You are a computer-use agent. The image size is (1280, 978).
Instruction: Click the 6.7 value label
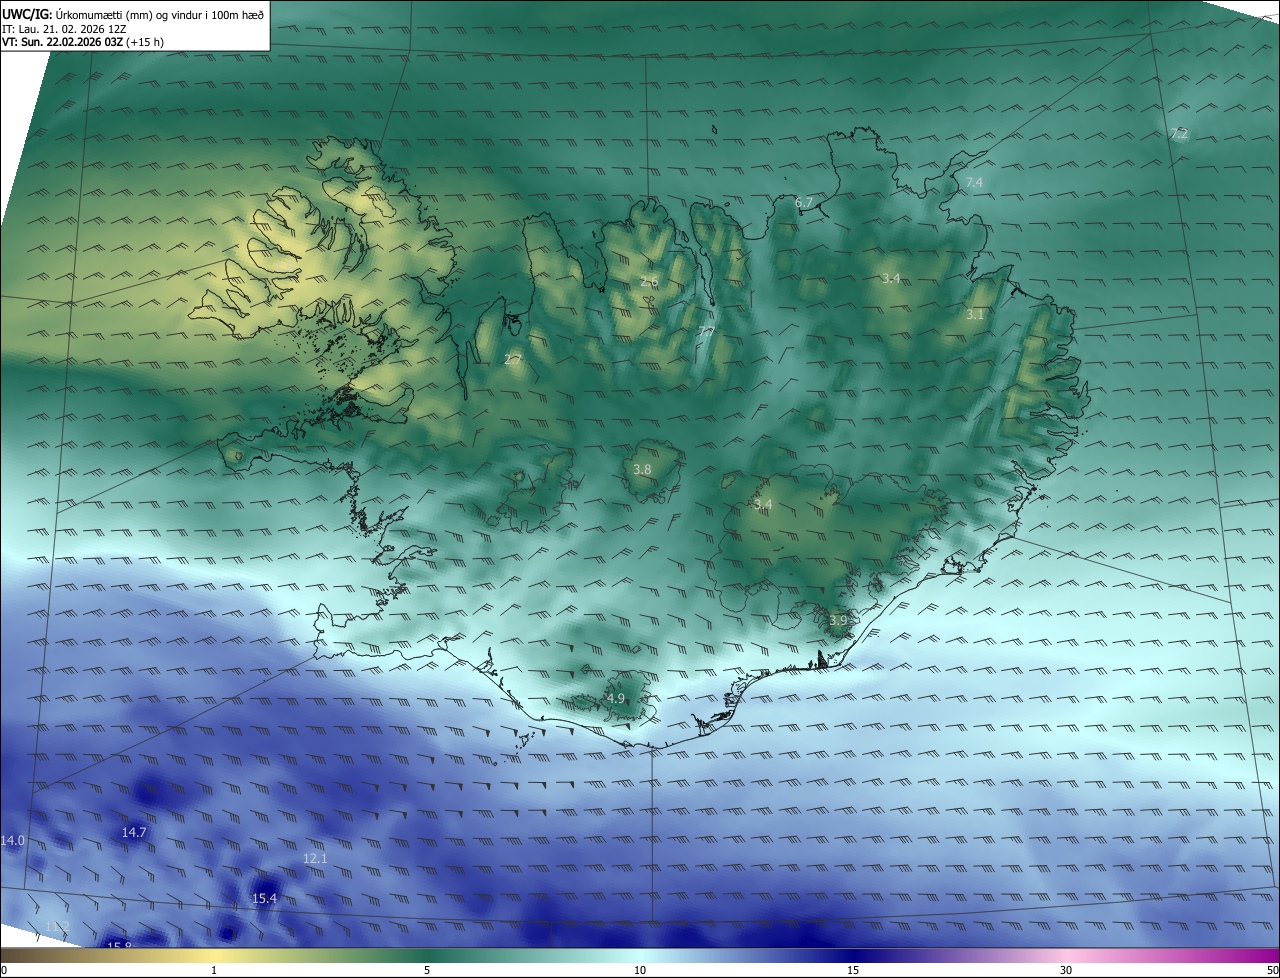coord(804,202)
